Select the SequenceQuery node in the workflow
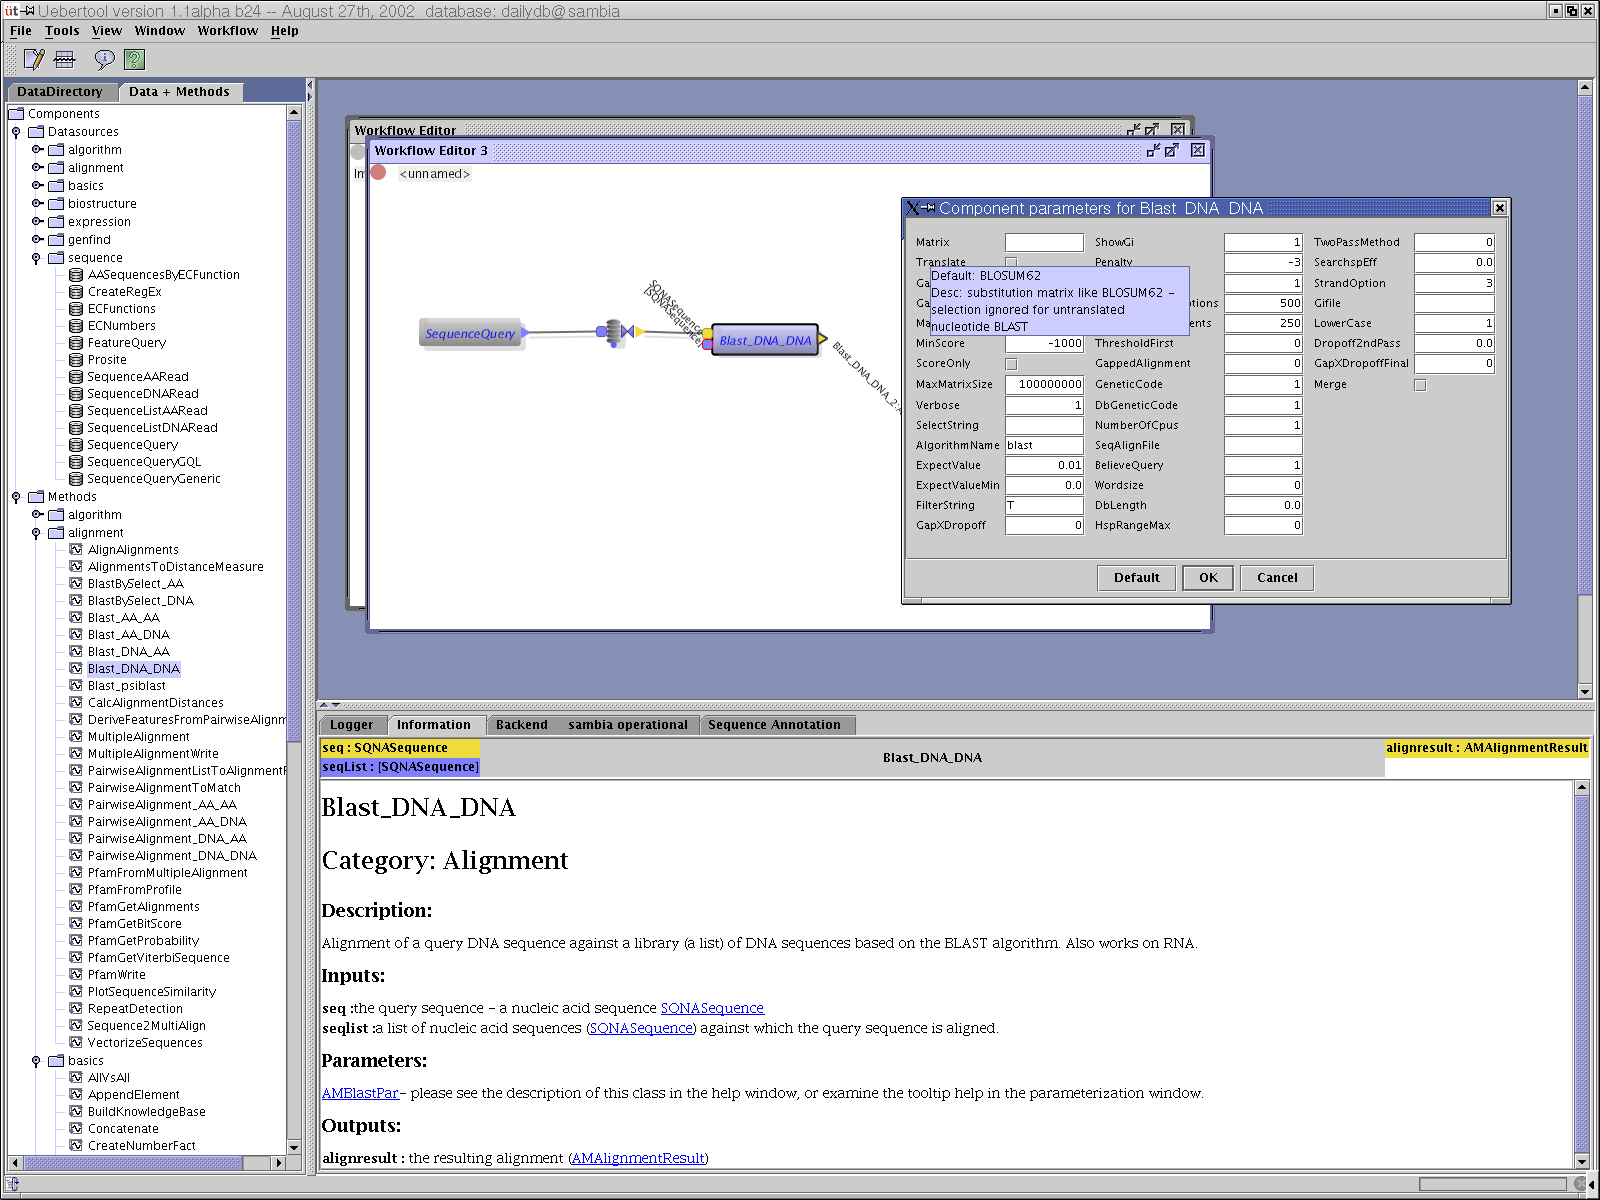 471,333
